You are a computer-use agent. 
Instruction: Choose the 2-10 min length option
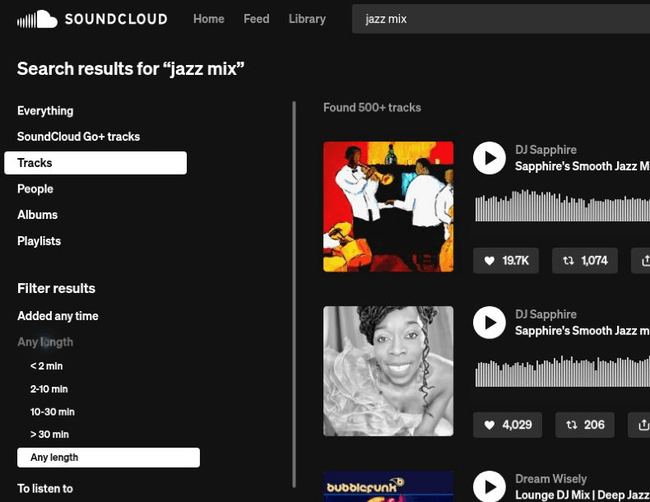tap(49, 389)
